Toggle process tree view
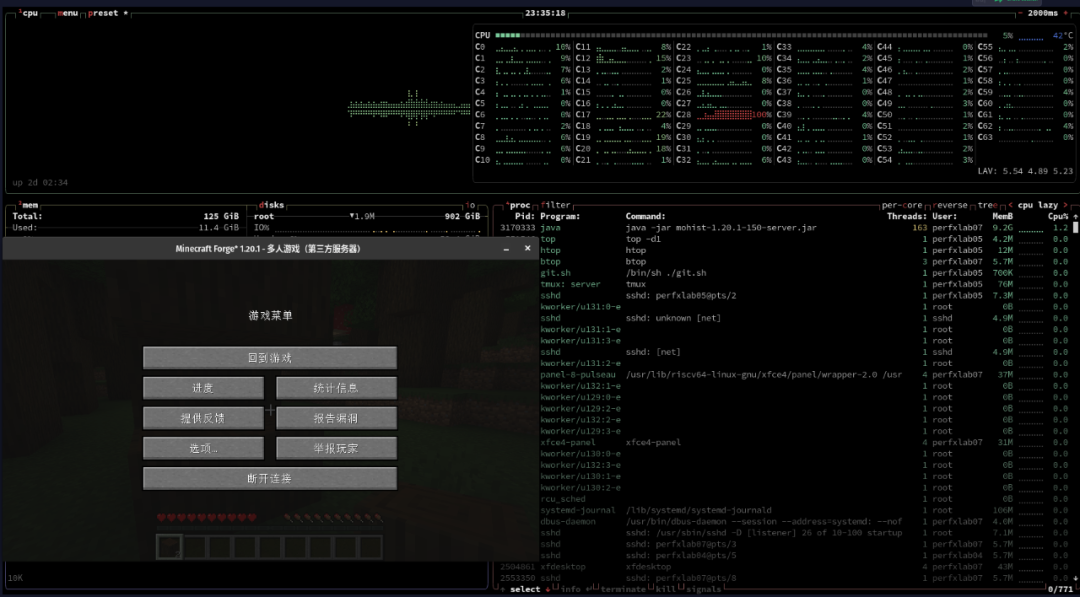The image size is (1080, 597). [x=986, y=205]
